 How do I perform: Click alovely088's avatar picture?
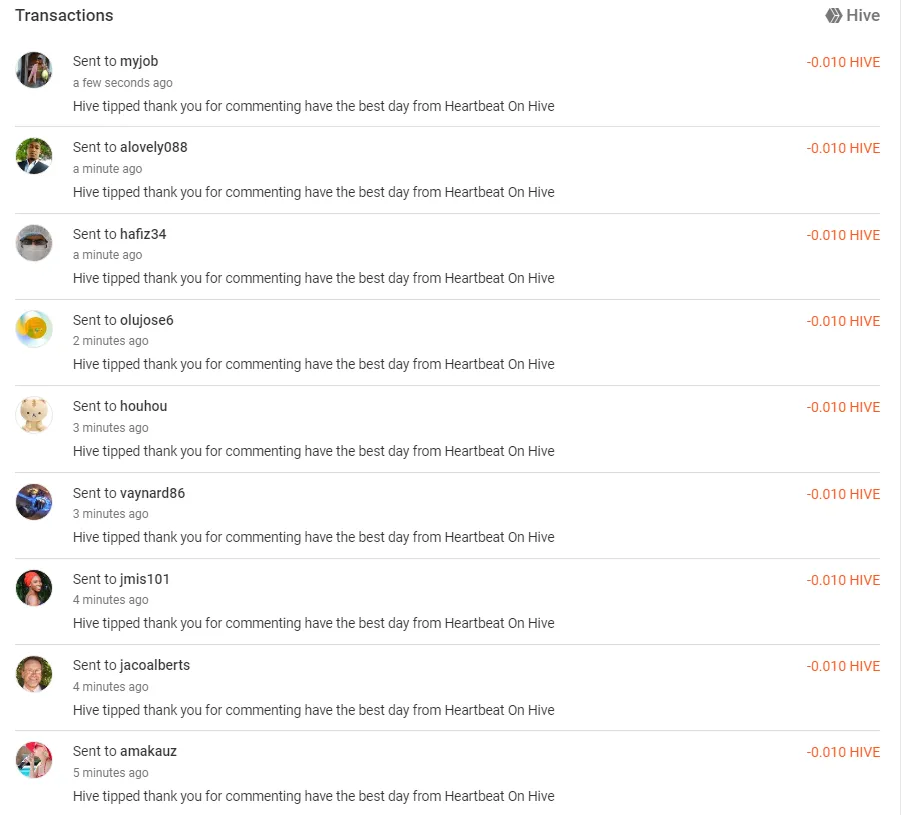(34, 156)
